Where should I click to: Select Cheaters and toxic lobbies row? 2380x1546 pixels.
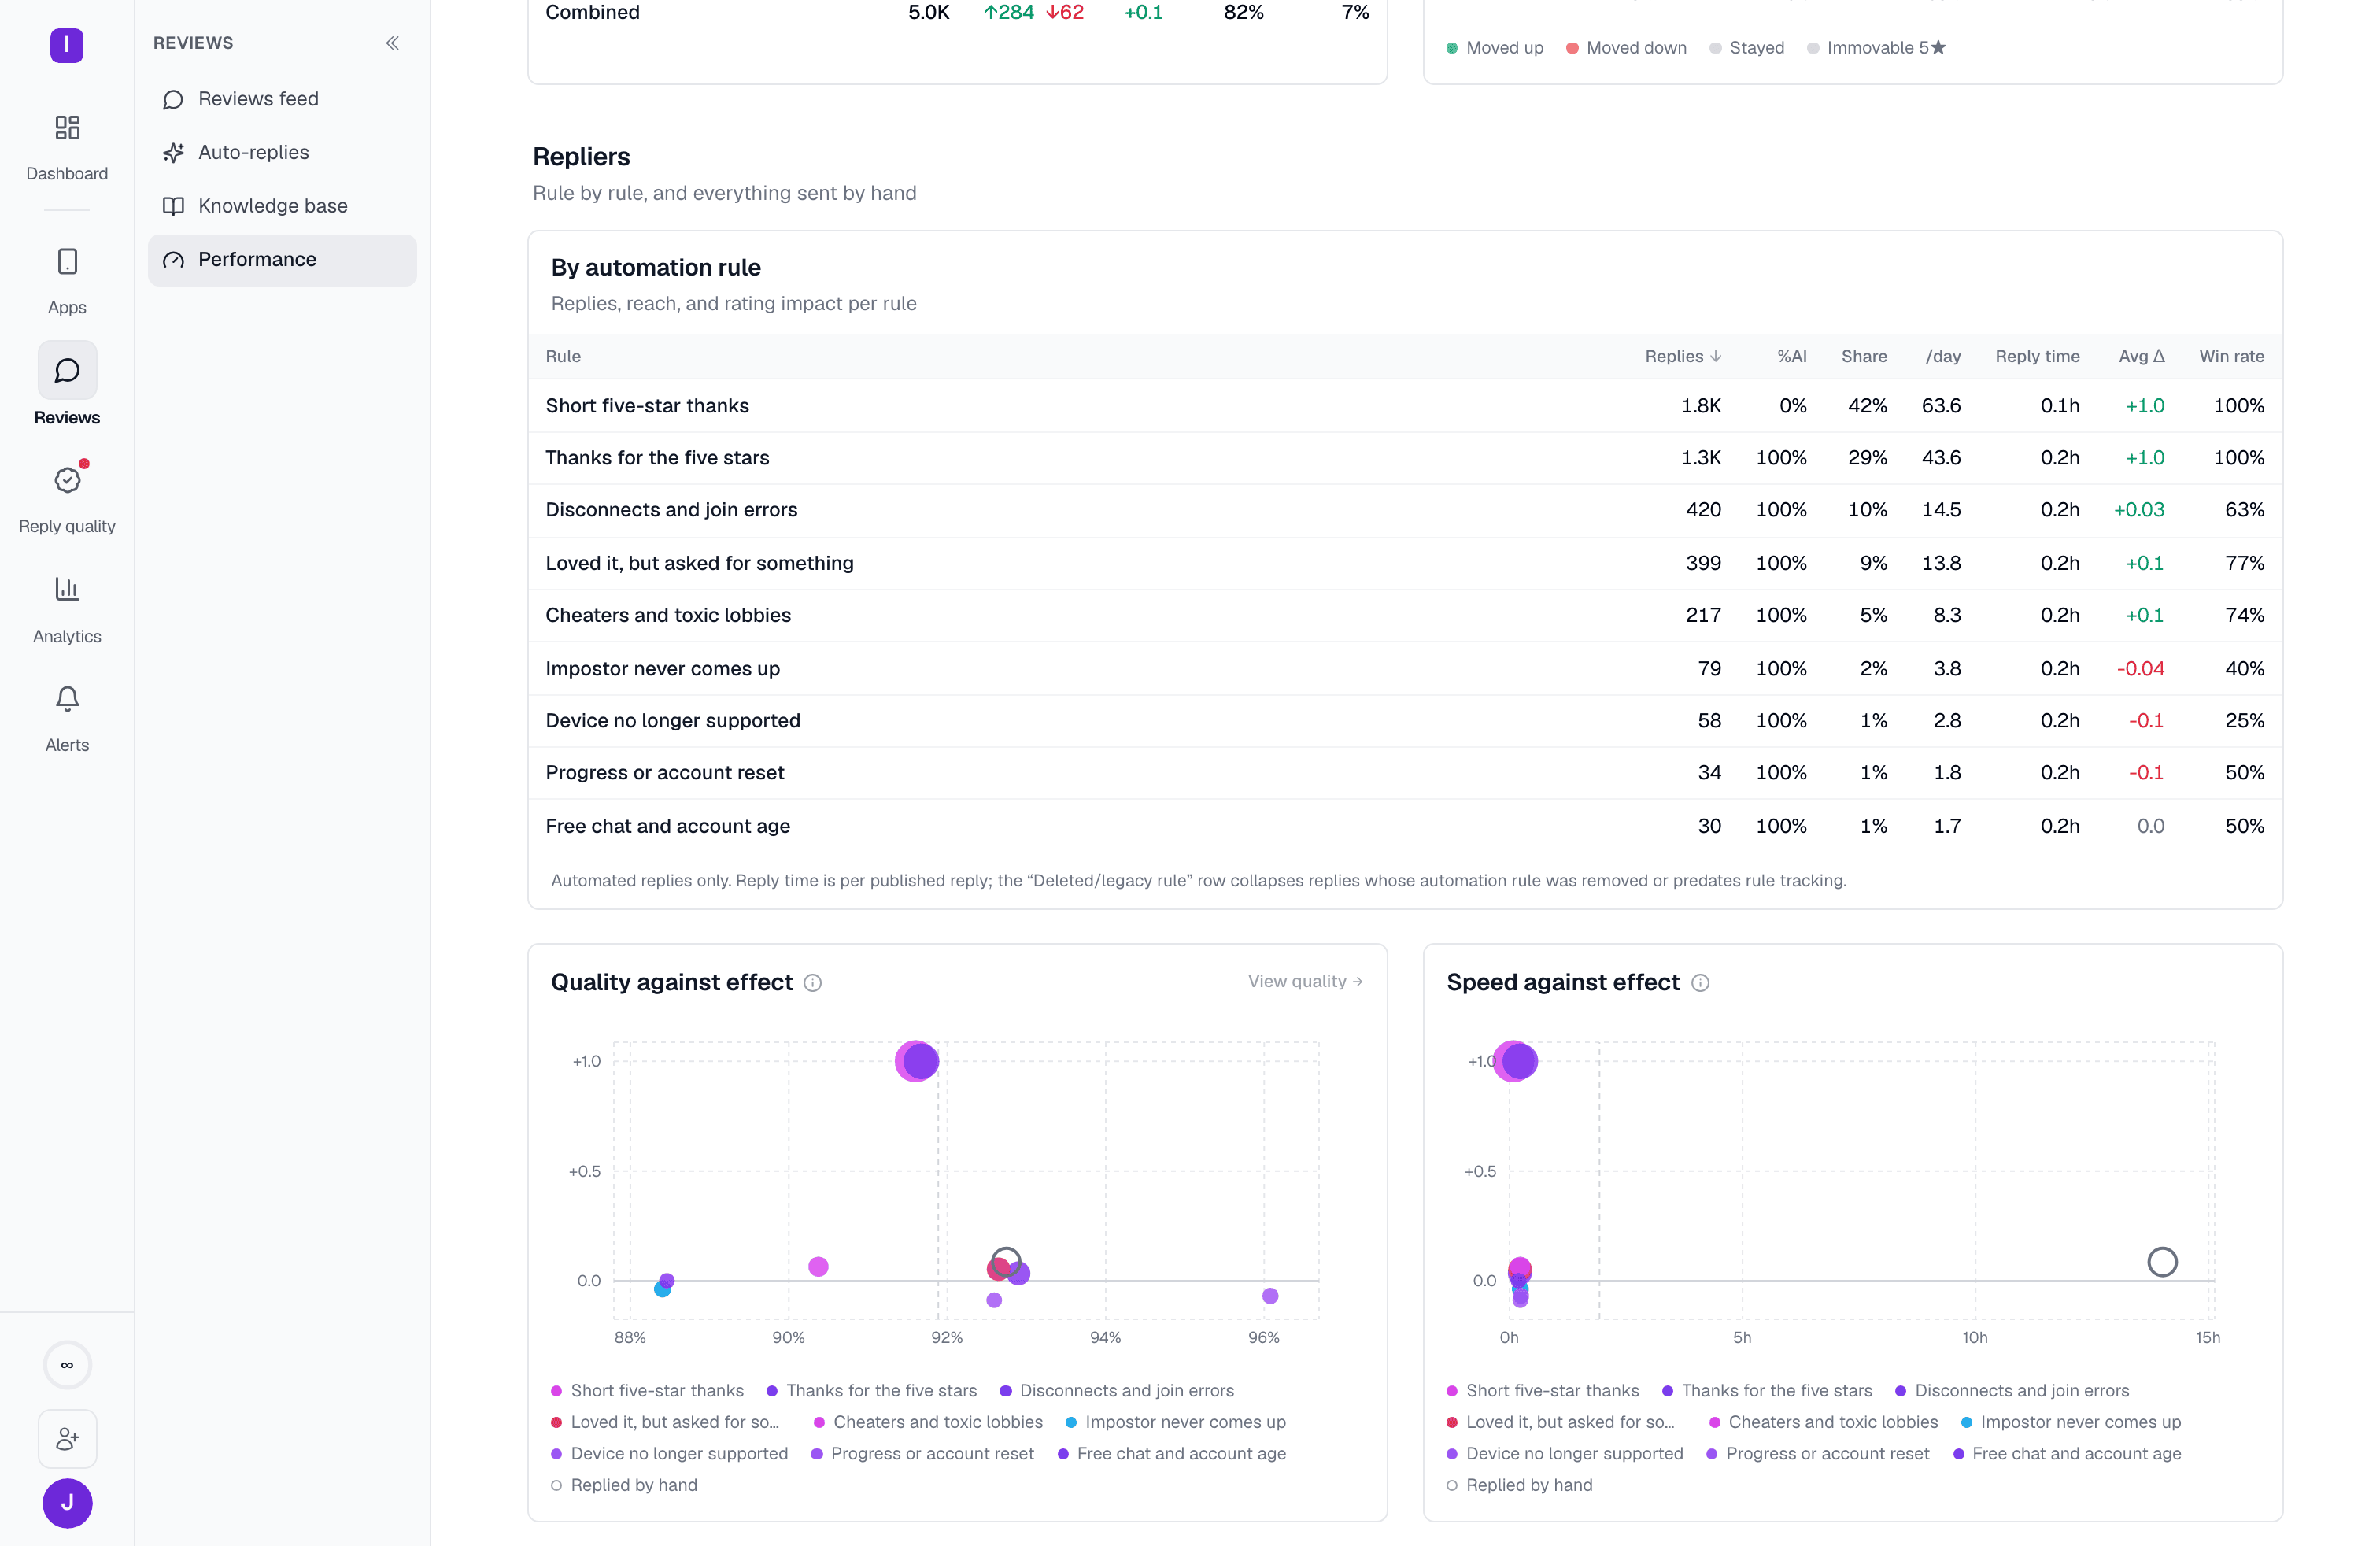(x=1405, y=615)
